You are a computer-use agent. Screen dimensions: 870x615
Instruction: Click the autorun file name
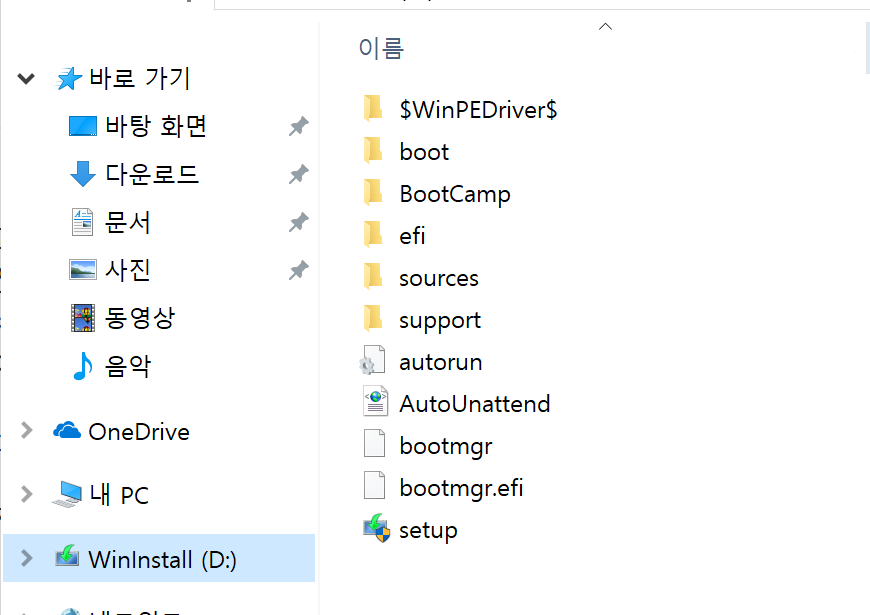(441, 362)
